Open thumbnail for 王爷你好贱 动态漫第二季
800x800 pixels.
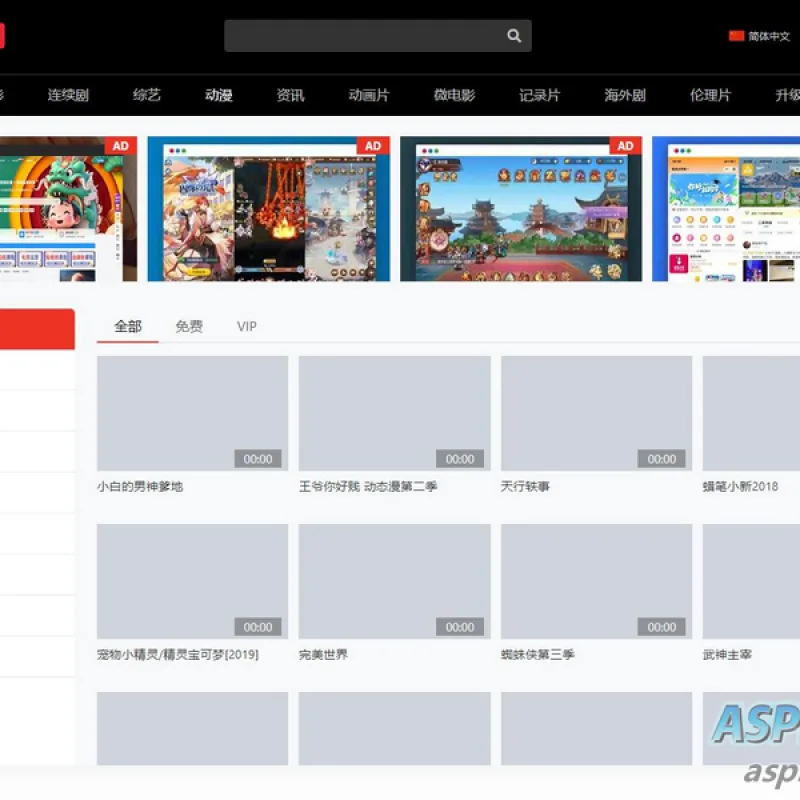tap(394, 413)
